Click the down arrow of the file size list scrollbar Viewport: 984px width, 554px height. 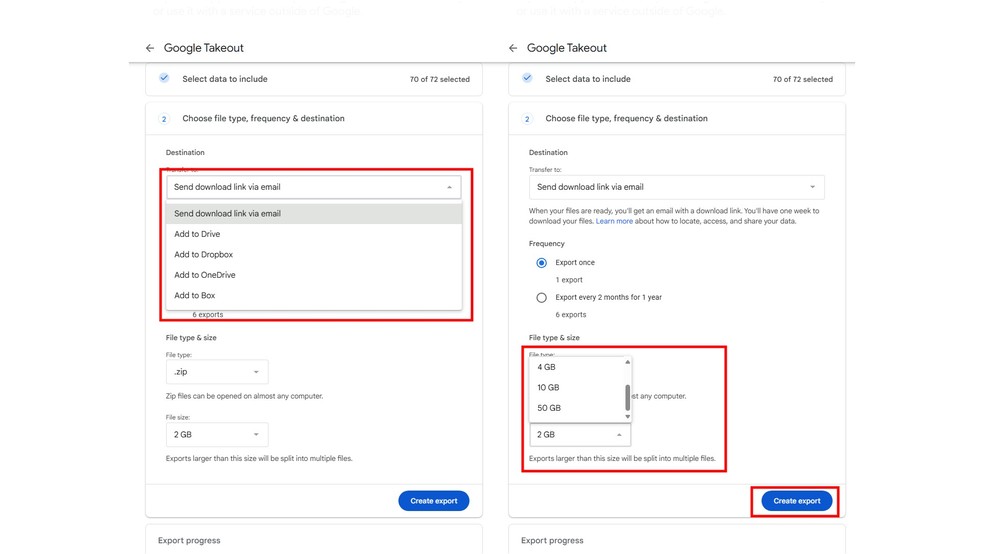coord(628,417)
